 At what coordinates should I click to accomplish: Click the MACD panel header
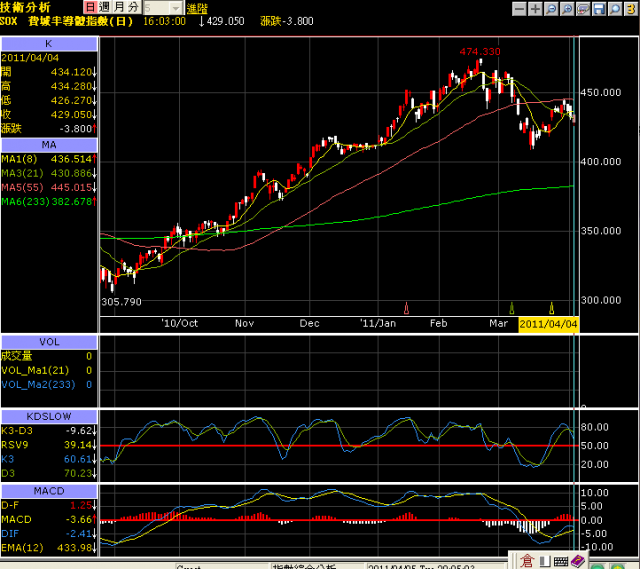[49, 491]
